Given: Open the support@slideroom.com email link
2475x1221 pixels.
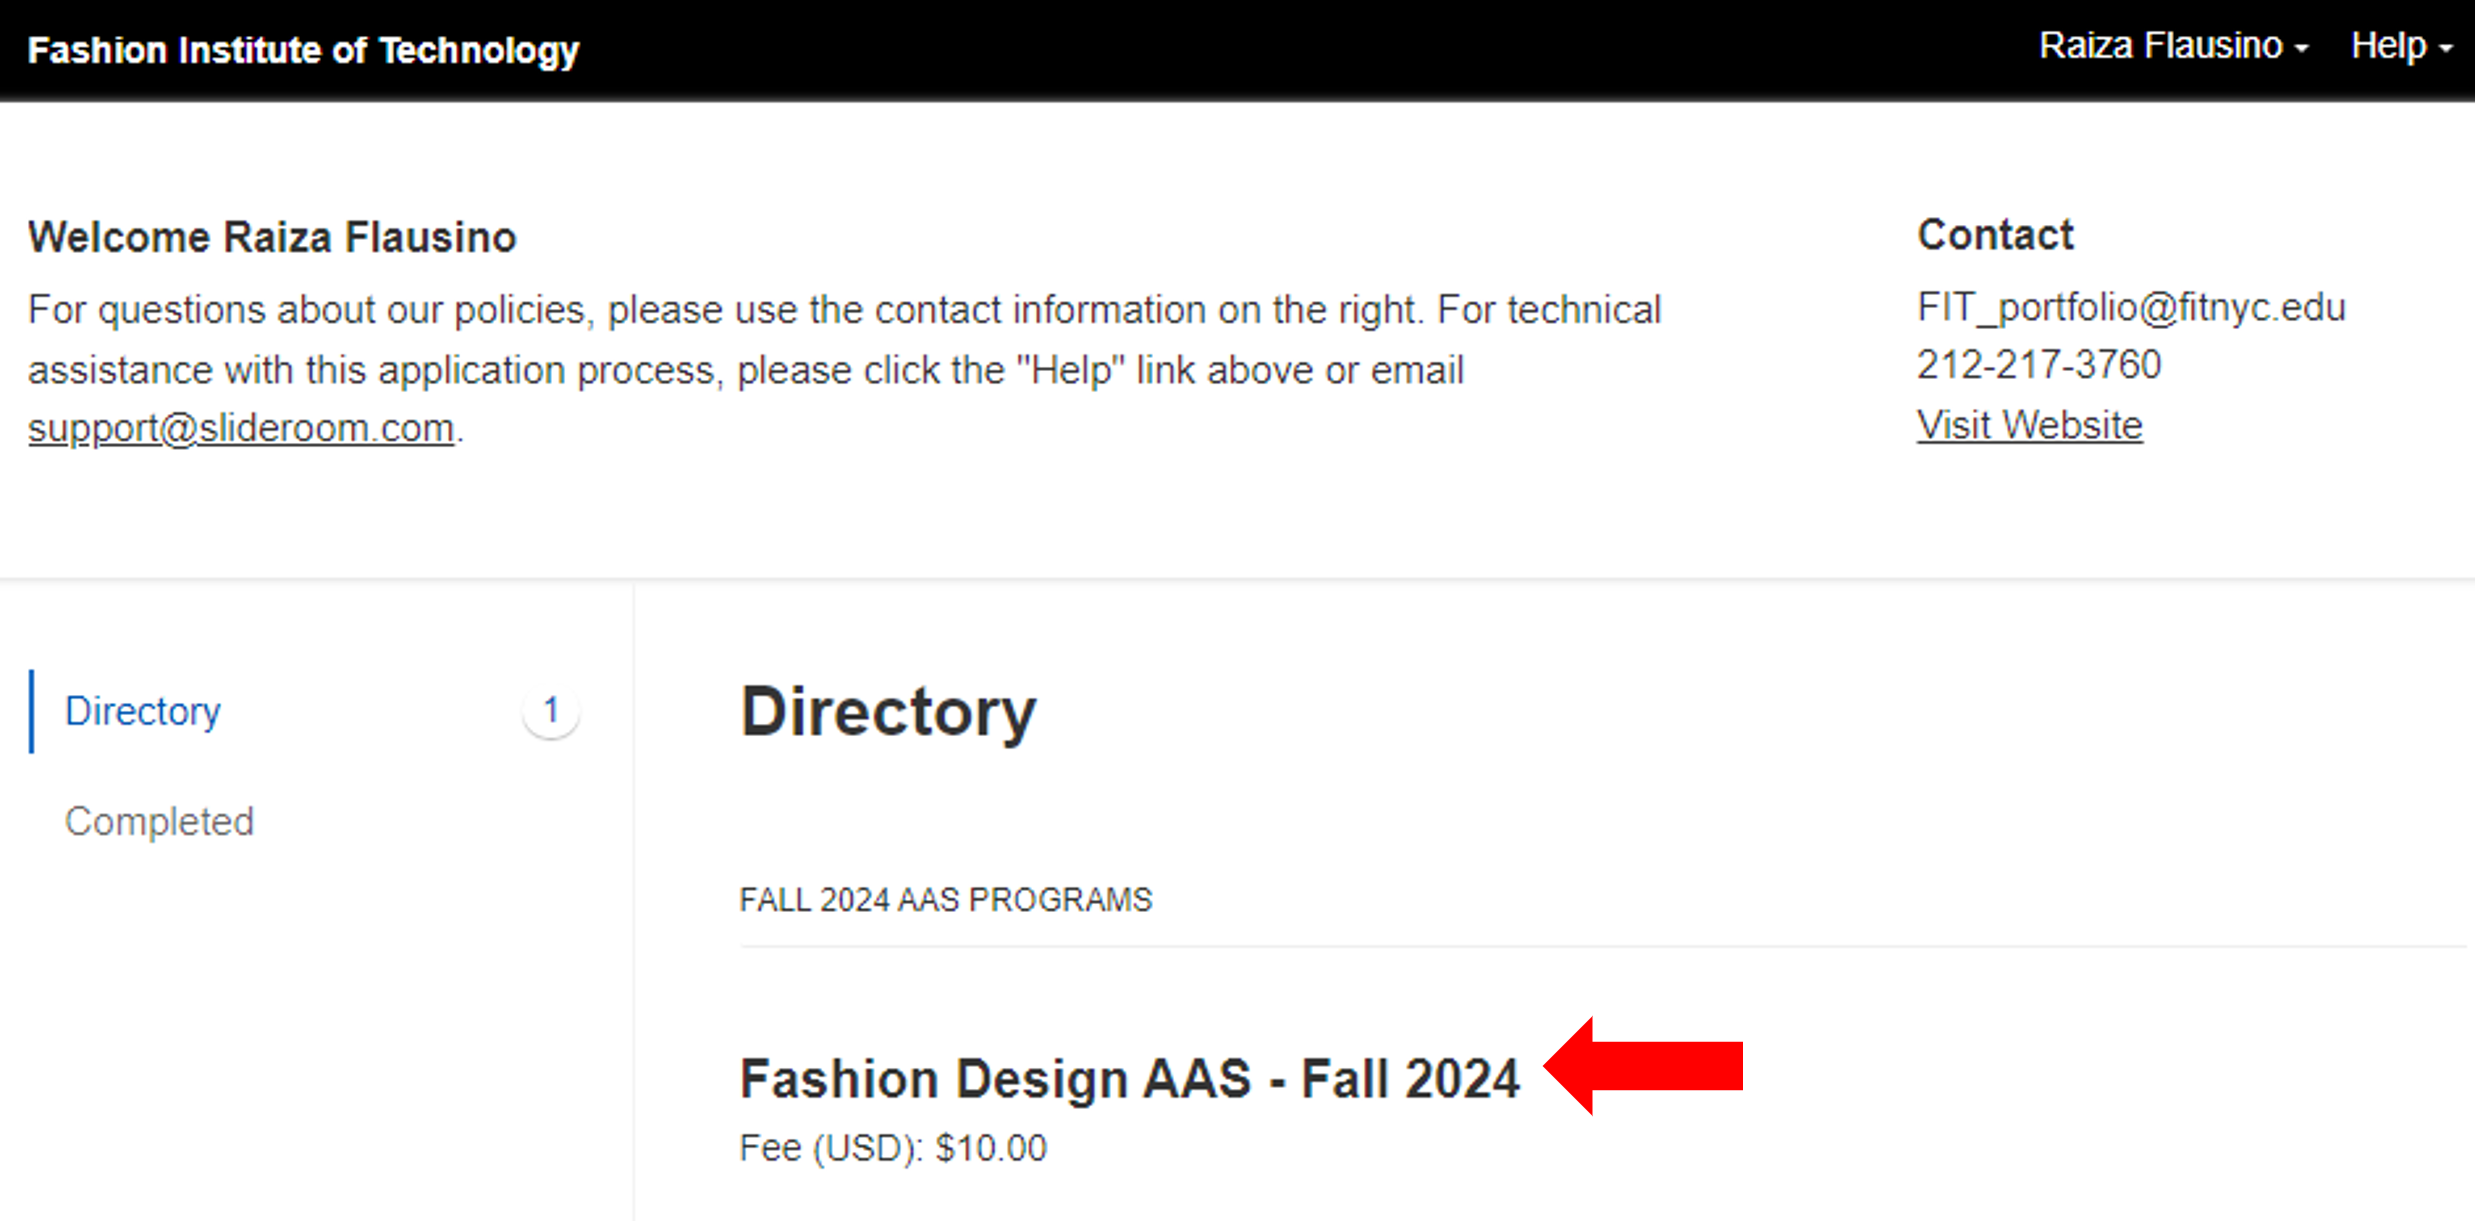Looking at the screenshot, I should (x=241, y=428).
